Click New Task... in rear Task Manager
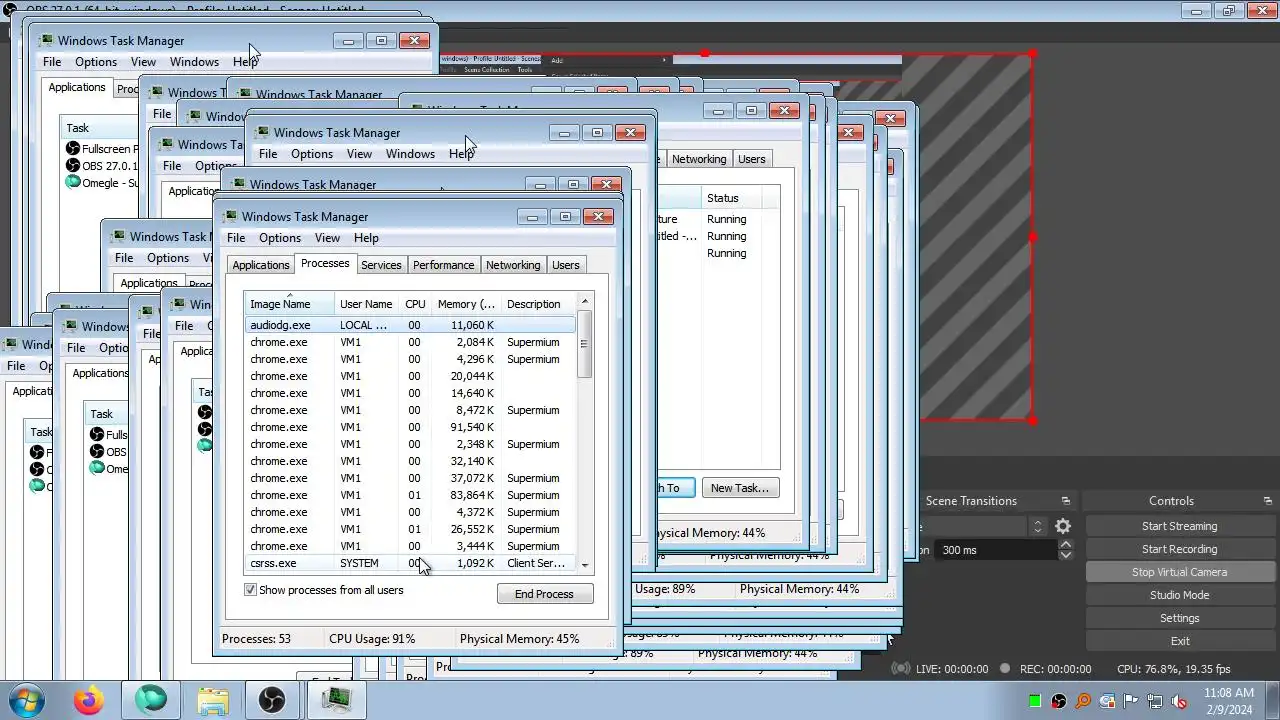This screenshot has width=1280, height=720. 740,488
